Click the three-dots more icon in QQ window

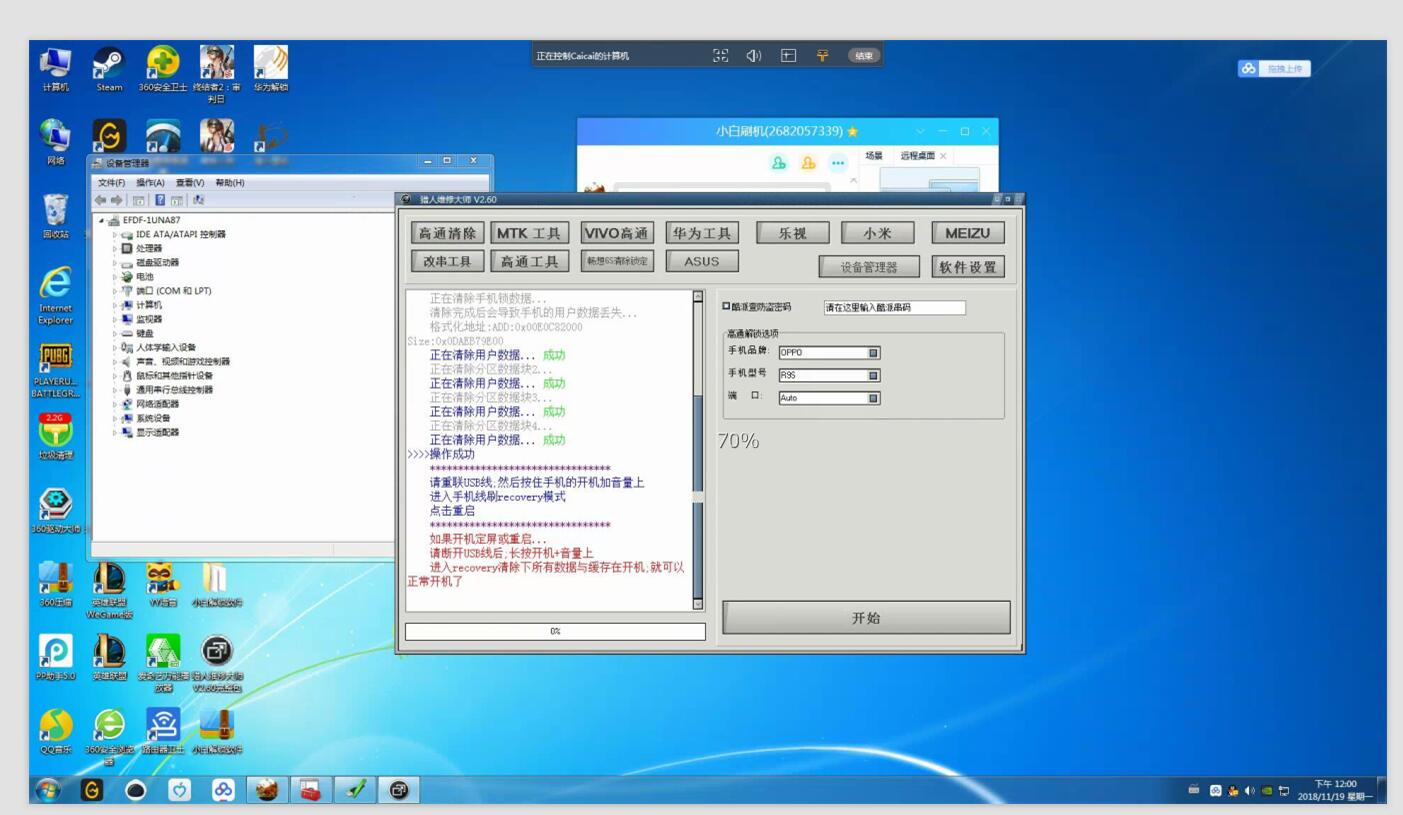tap(837, 163)
